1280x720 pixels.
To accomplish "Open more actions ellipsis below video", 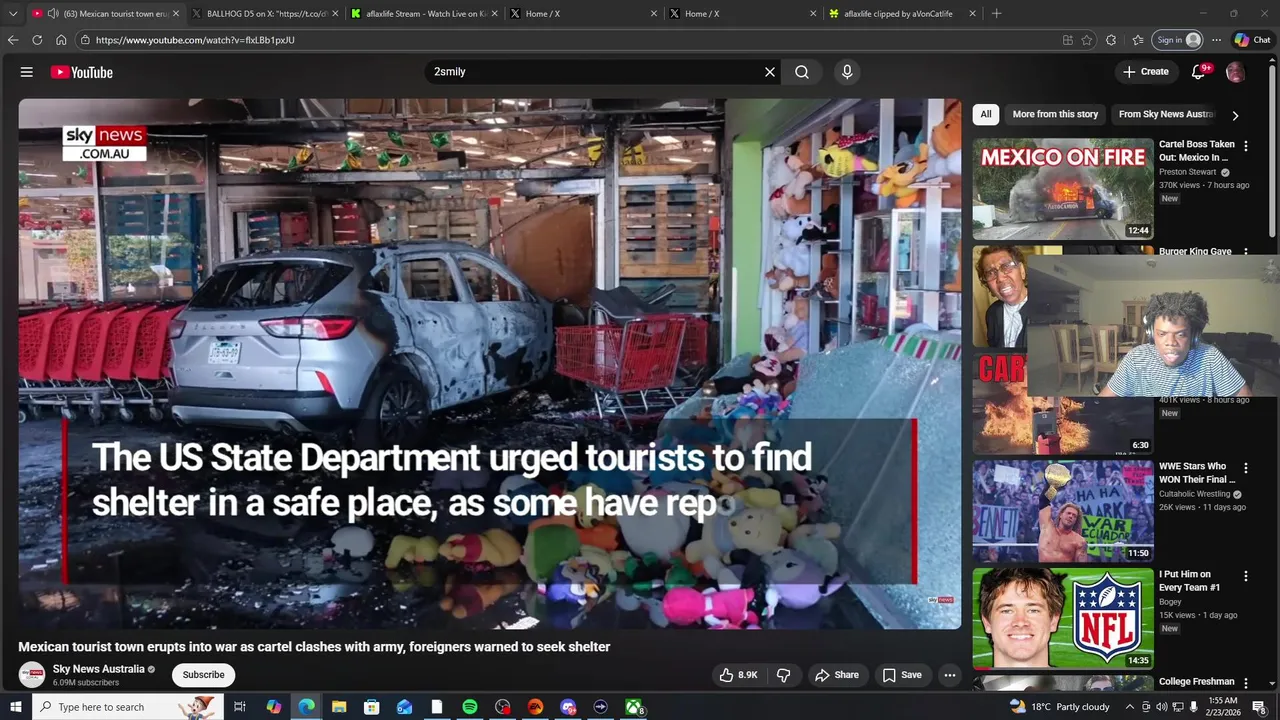I will click(950, 675).
